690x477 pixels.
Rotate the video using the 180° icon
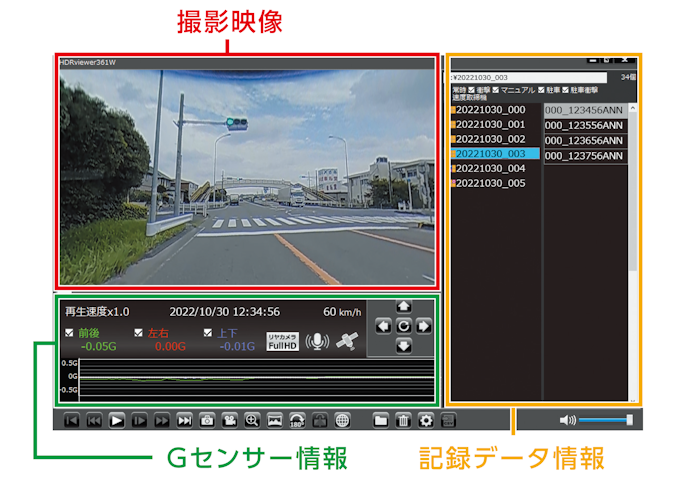point(297,421)
